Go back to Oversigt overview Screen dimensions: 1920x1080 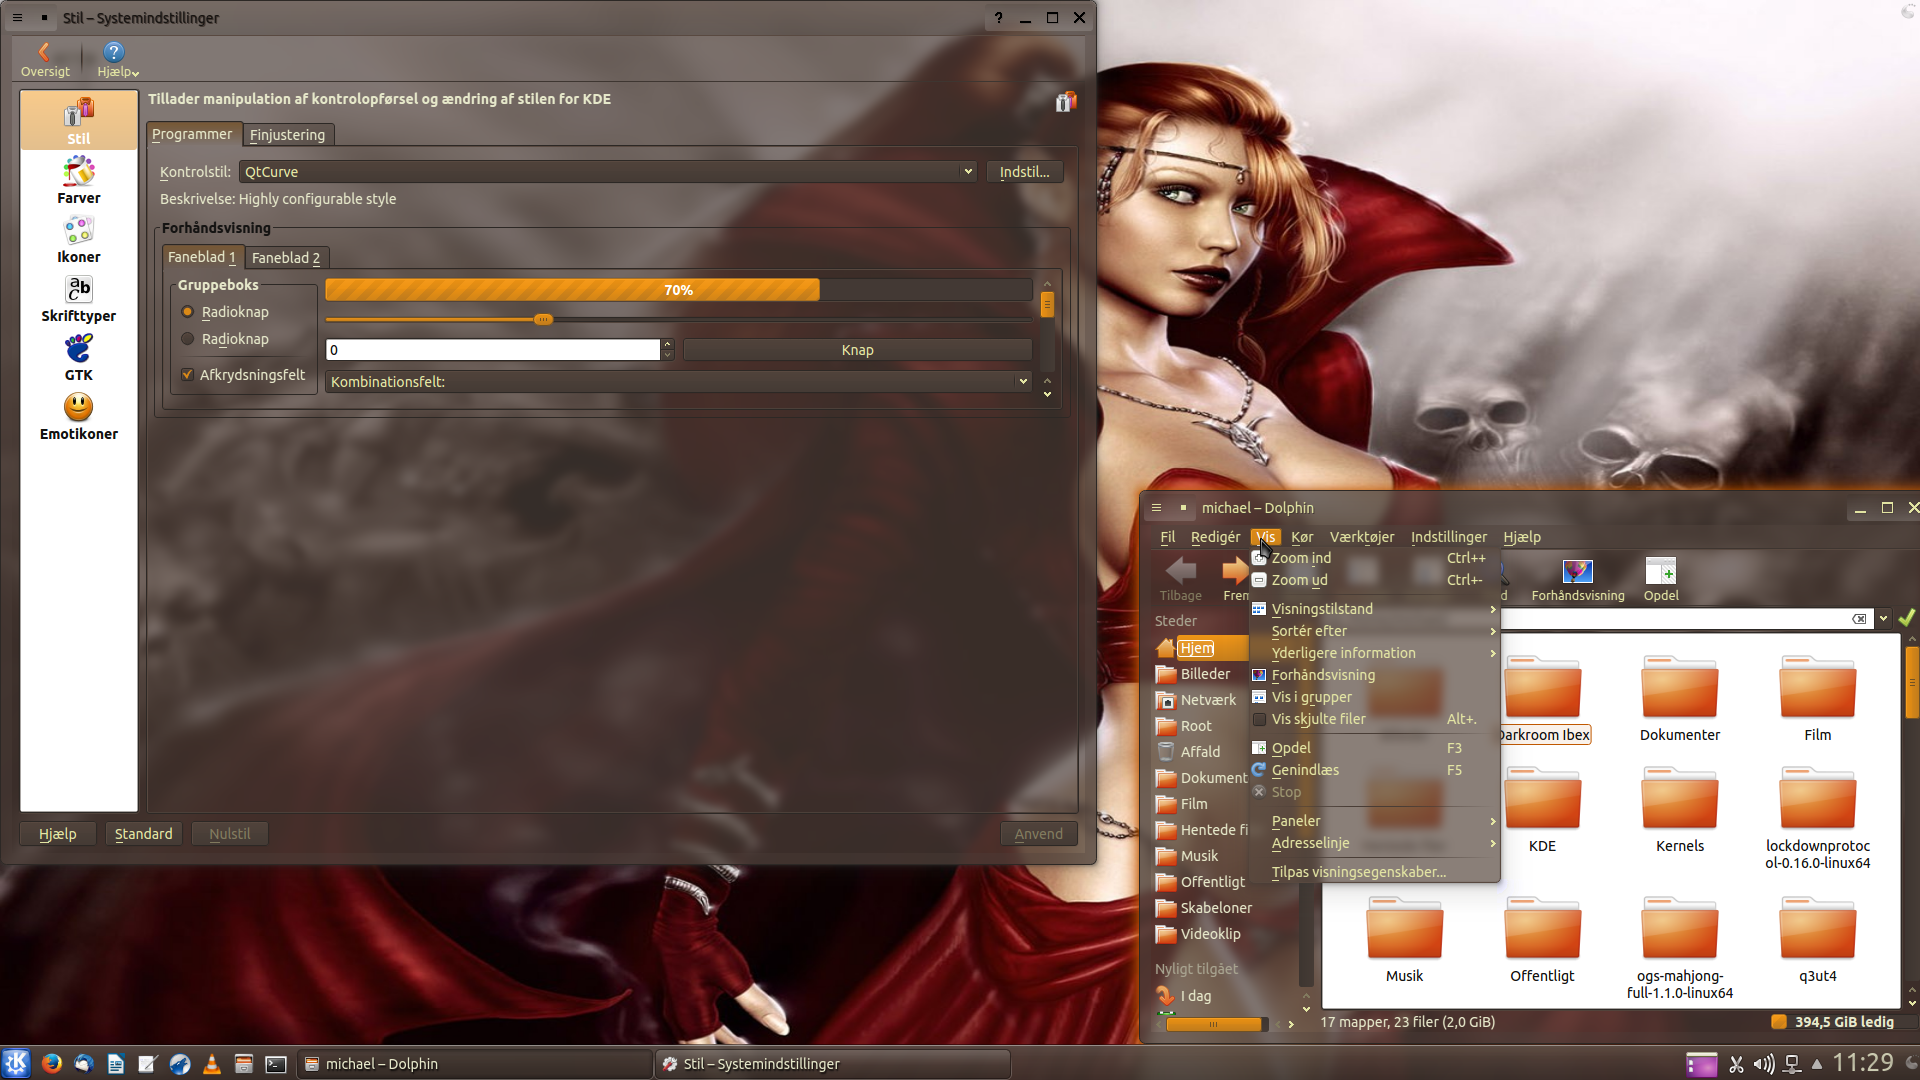pos(45,60)
